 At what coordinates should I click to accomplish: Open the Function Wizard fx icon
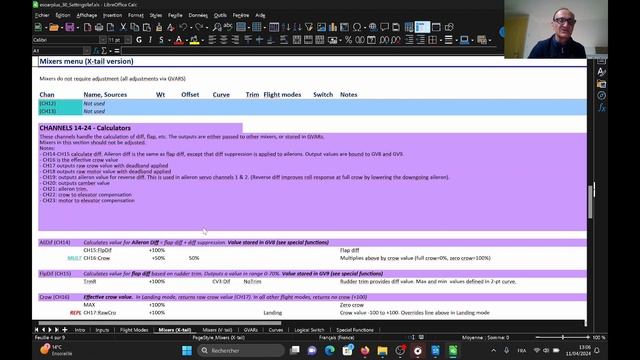[x=96, y=51]
